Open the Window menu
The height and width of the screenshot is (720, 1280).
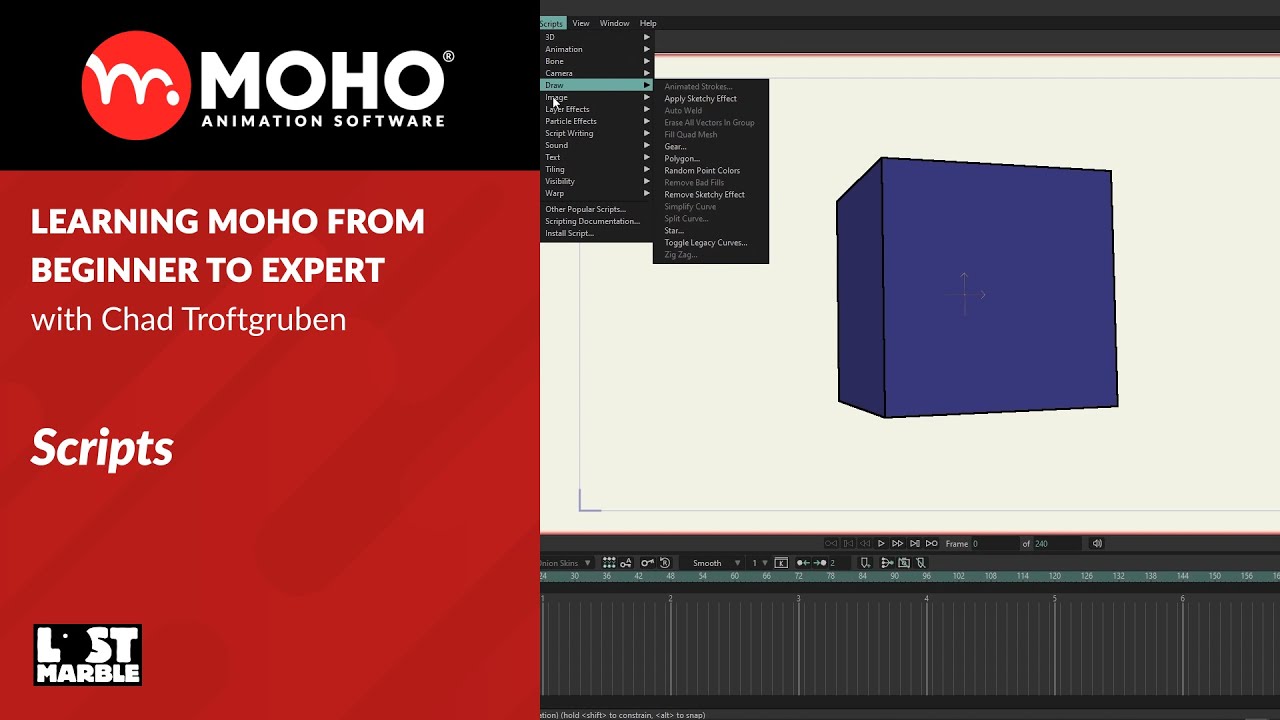pyautogui.click(x=614, y=23)
